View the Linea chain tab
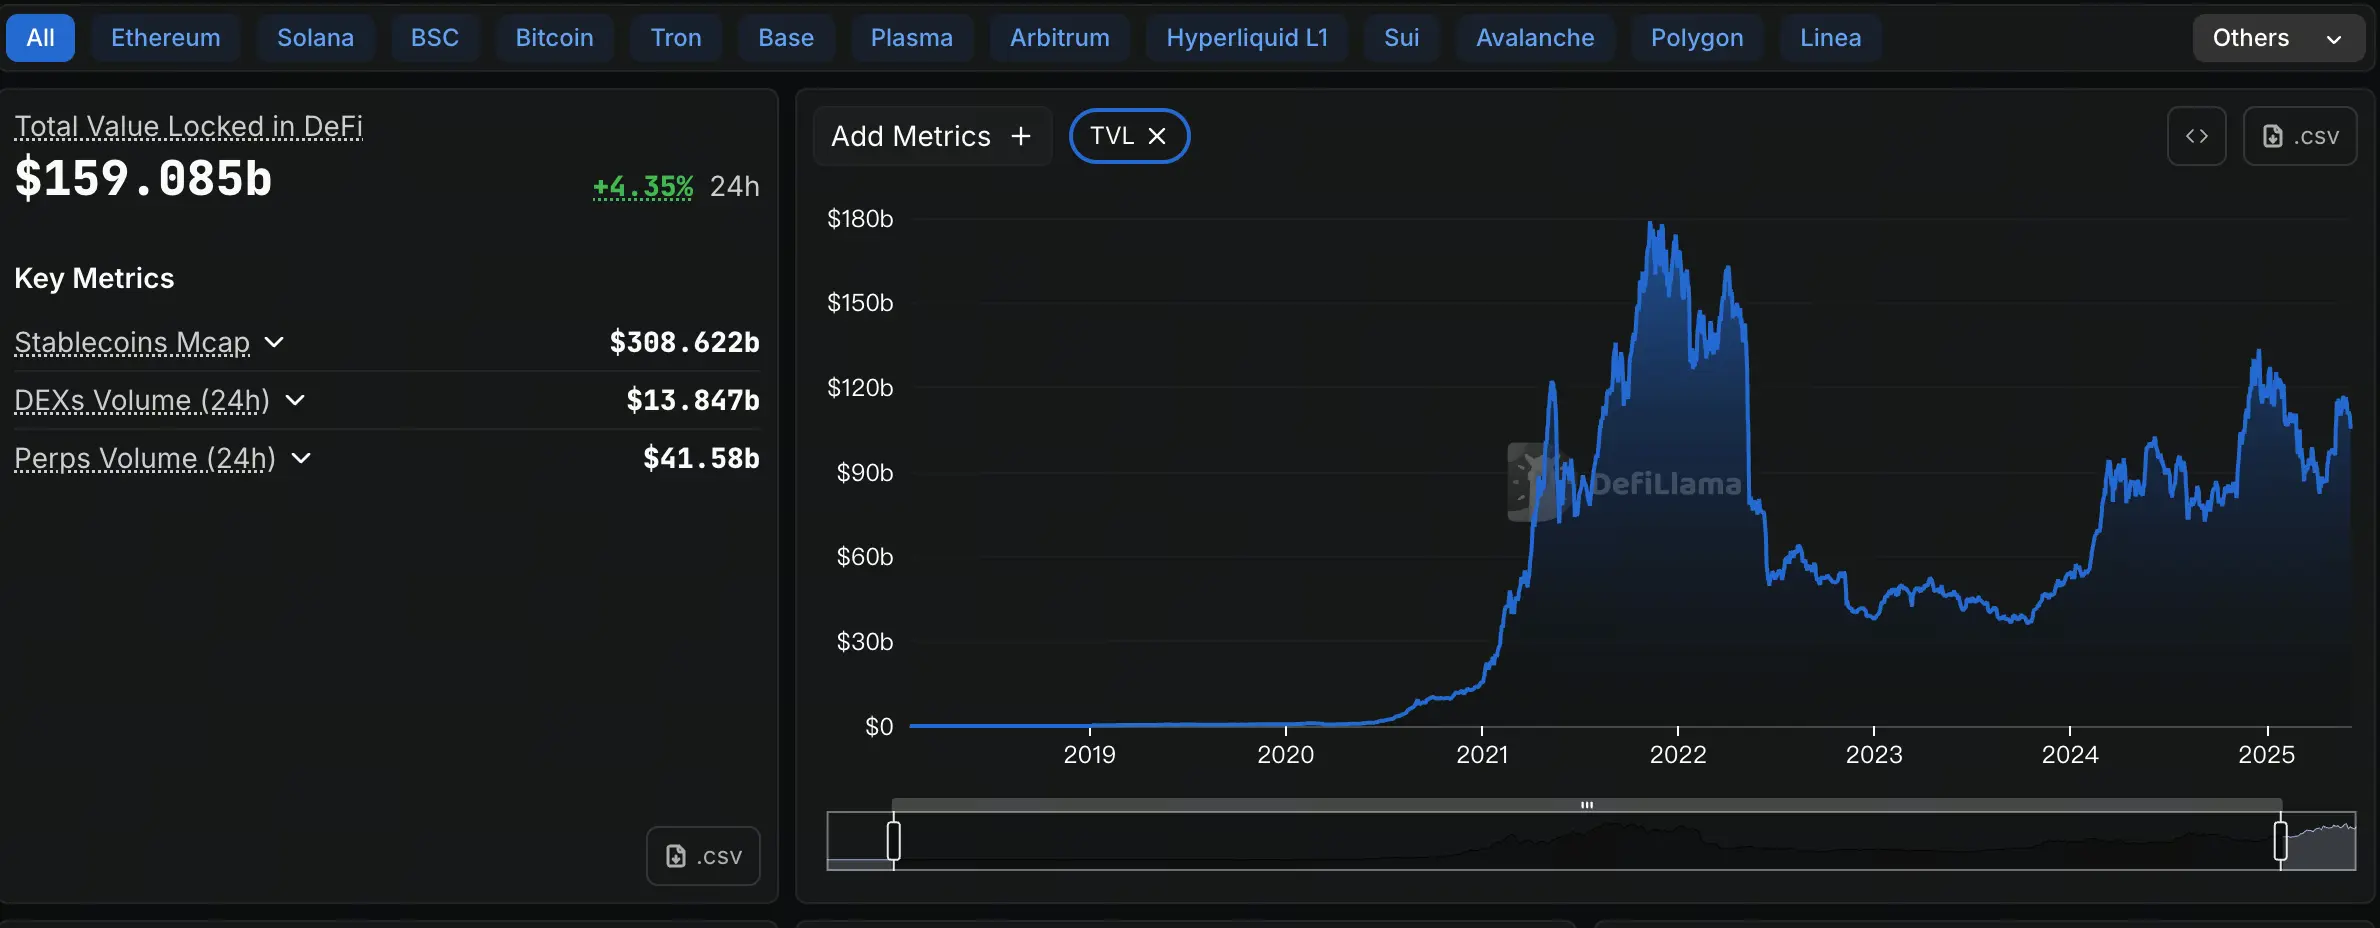Image resolution: width=2380 pixels, height=928 pixels. (x=1831, y=38)
